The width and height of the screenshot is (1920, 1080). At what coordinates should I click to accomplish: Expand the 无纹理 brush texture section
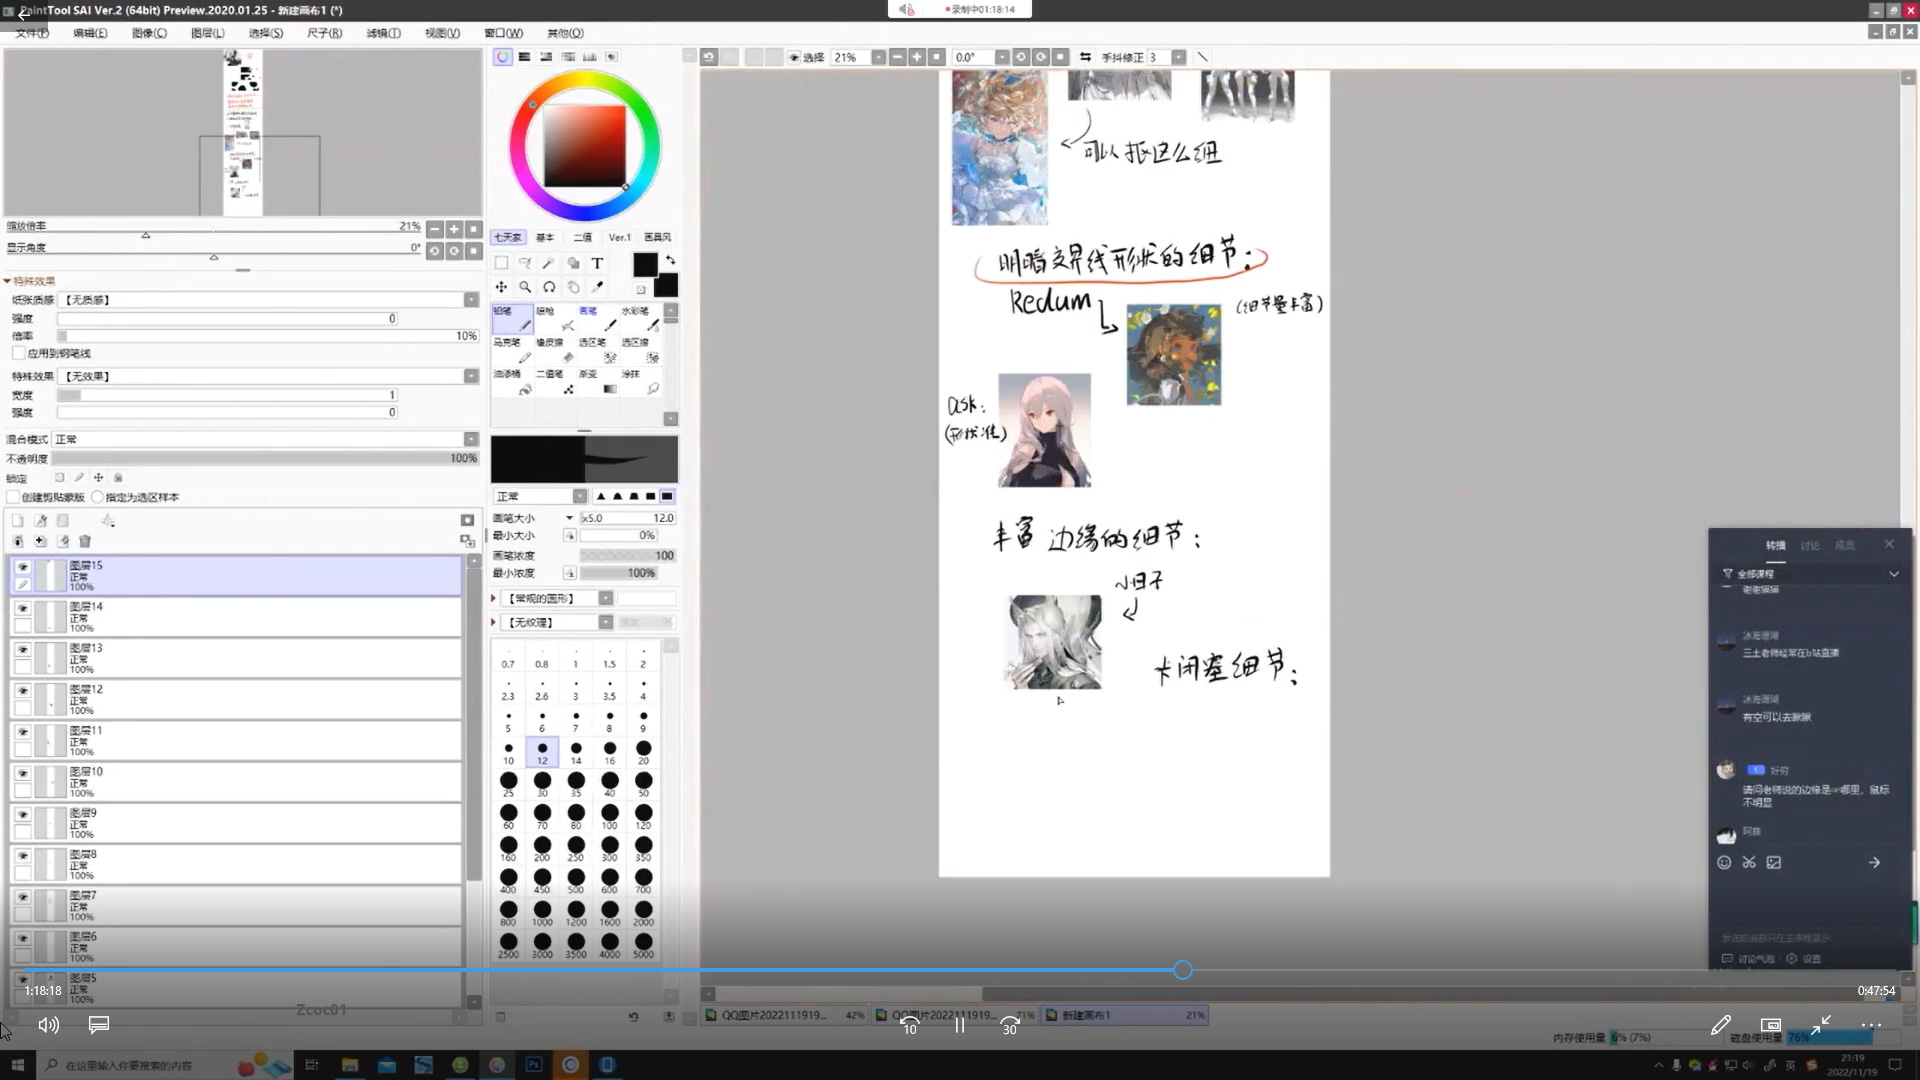(494, 622)
